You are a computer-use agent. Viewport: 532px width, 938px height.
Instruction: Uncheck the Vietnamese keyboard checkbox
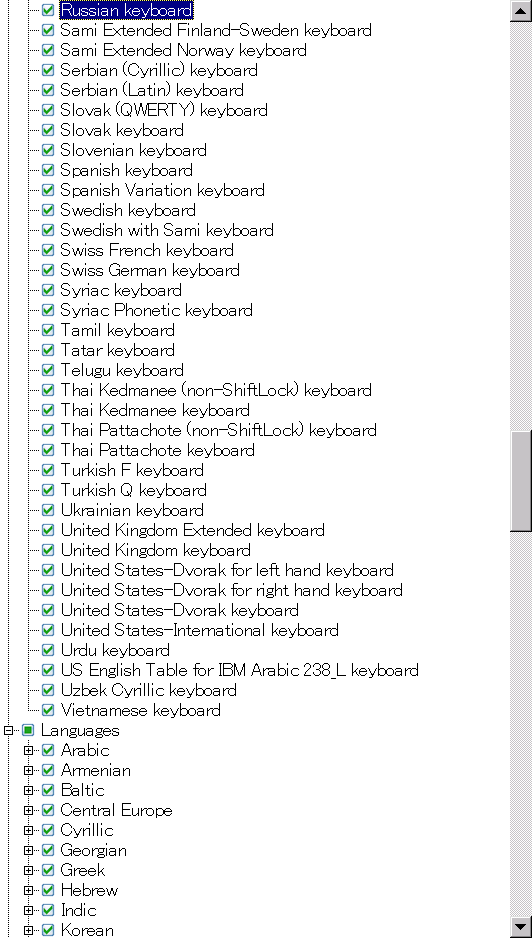point(48,711)
